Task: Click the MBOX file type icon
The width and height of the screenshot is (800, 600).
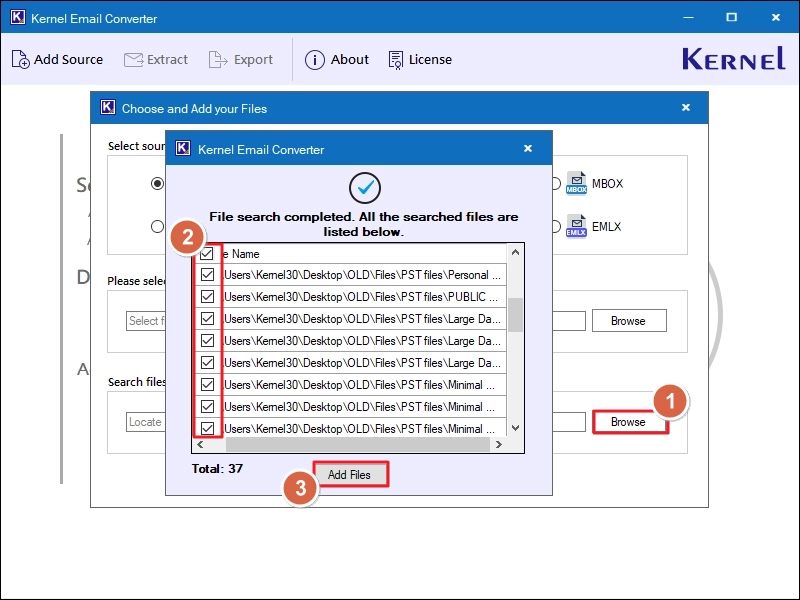Action: [x=577, y=183]
